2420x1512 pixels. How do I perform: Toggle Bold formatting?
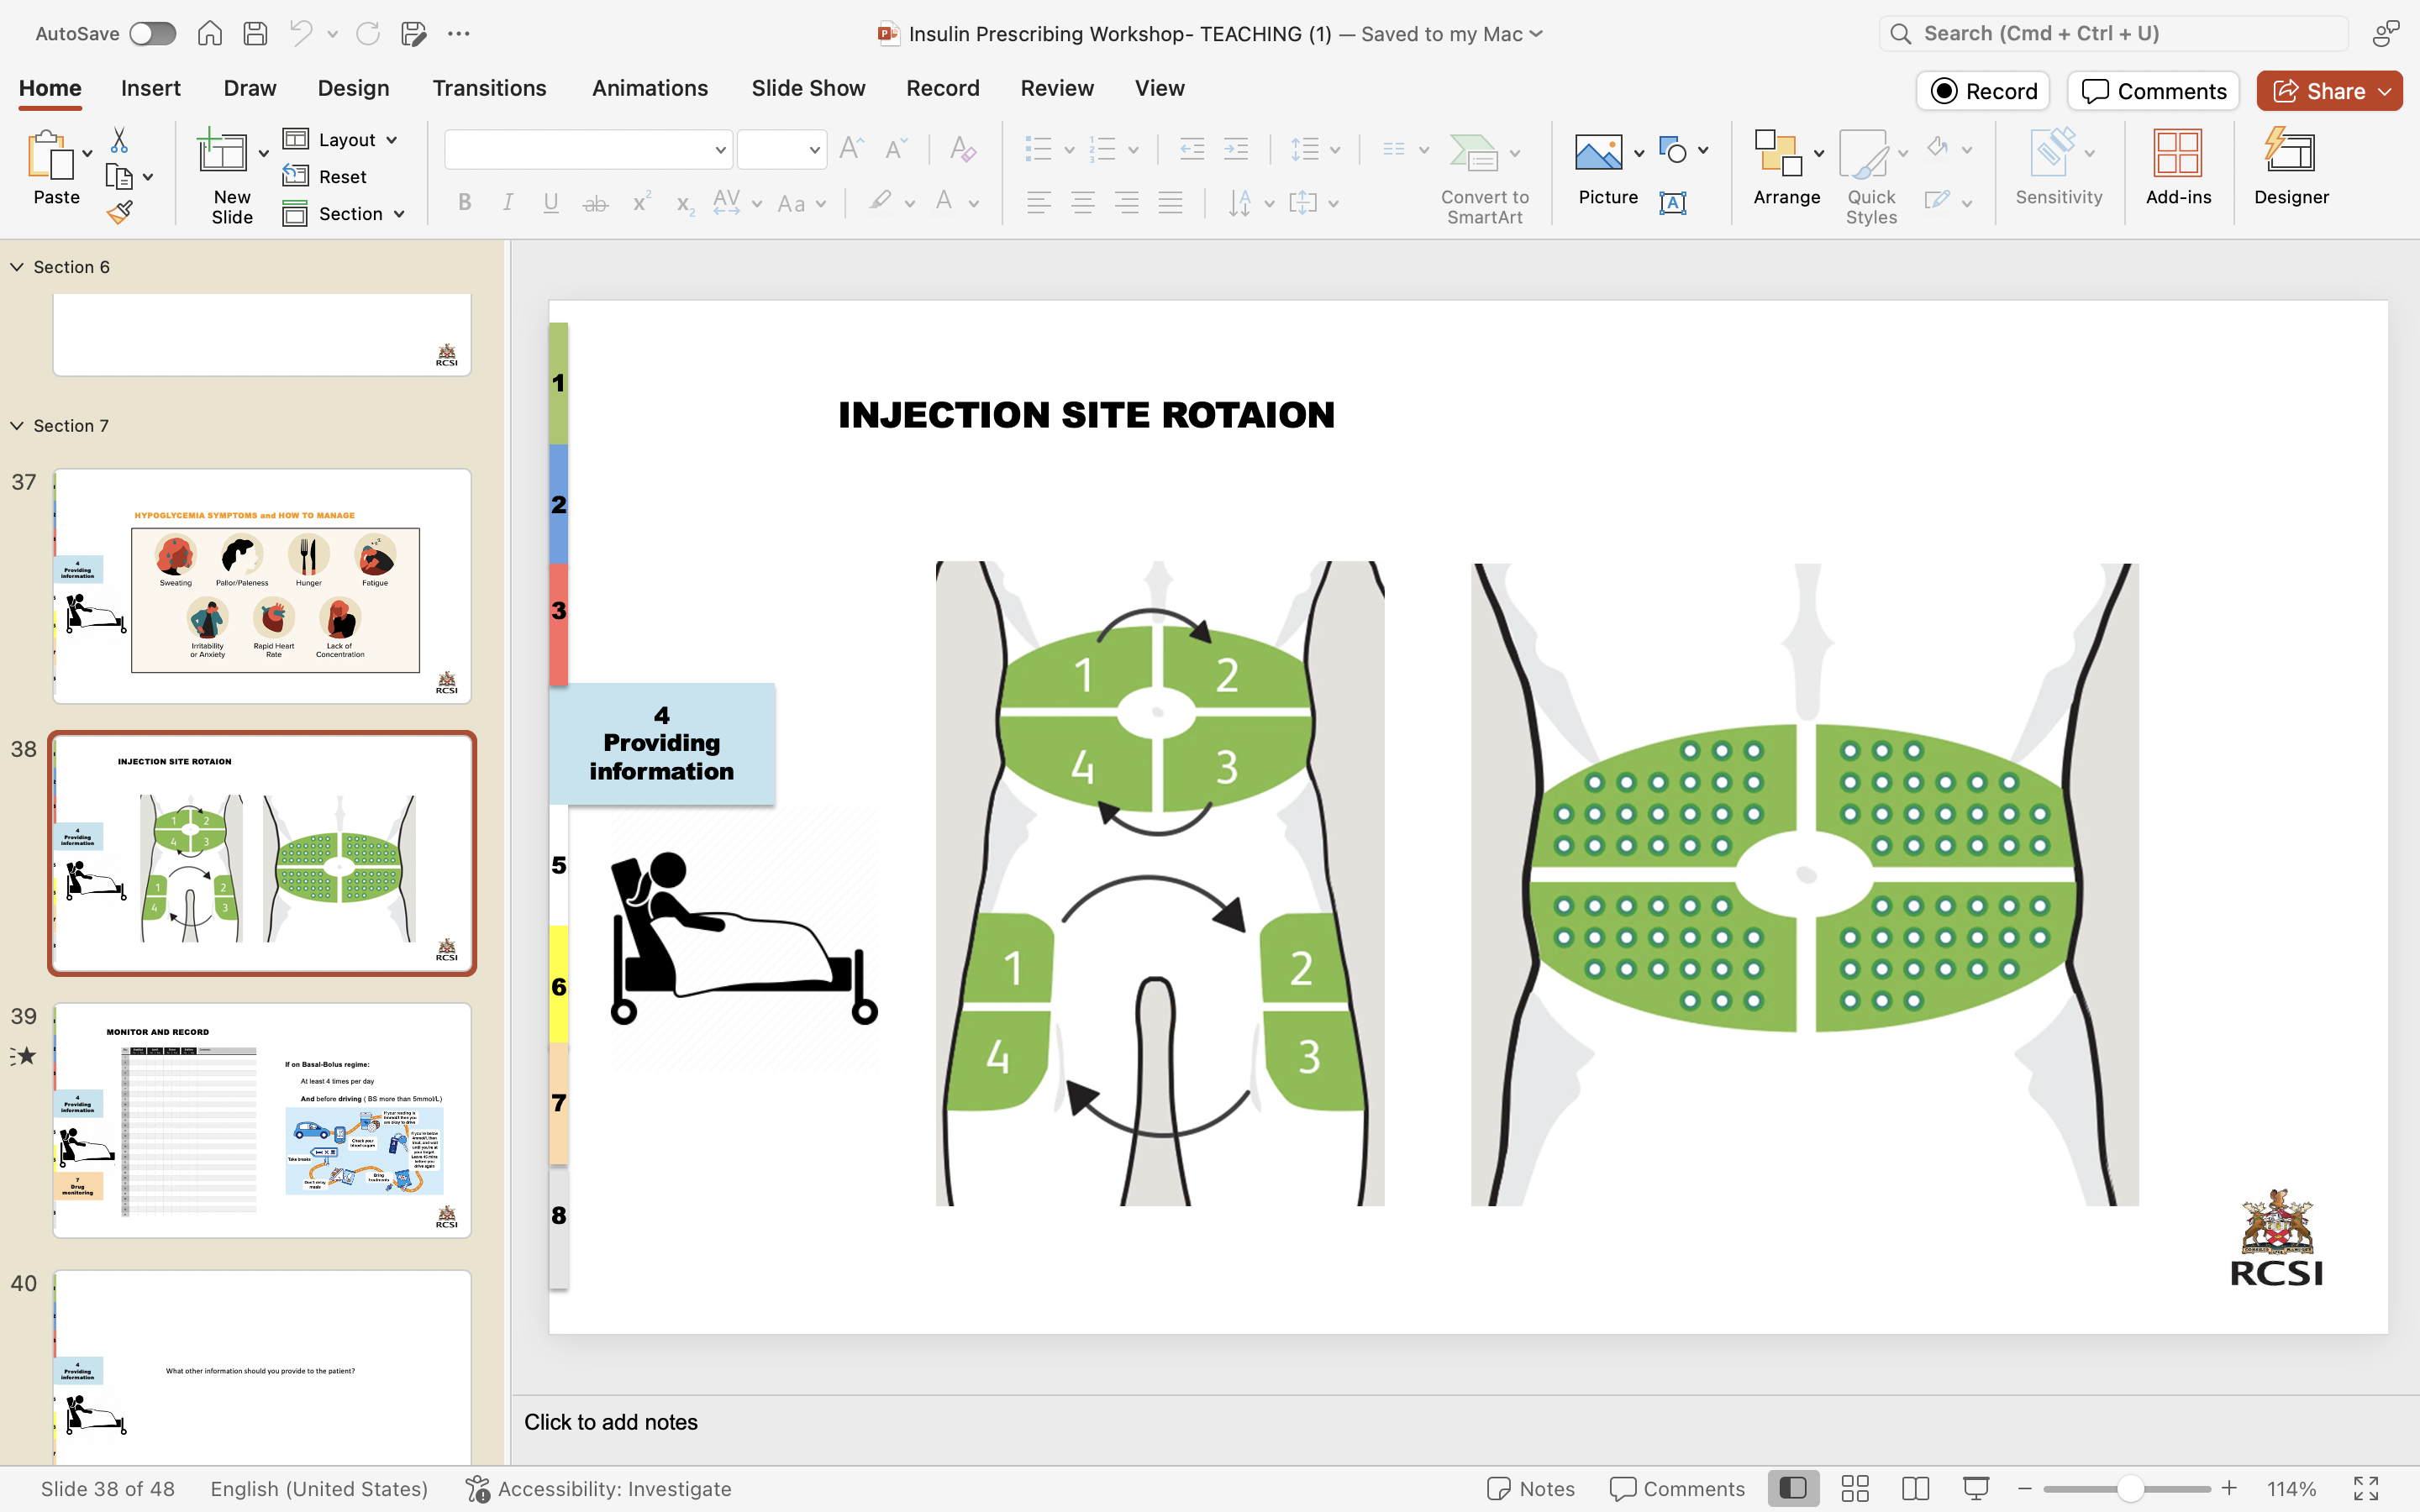point(464,203)
